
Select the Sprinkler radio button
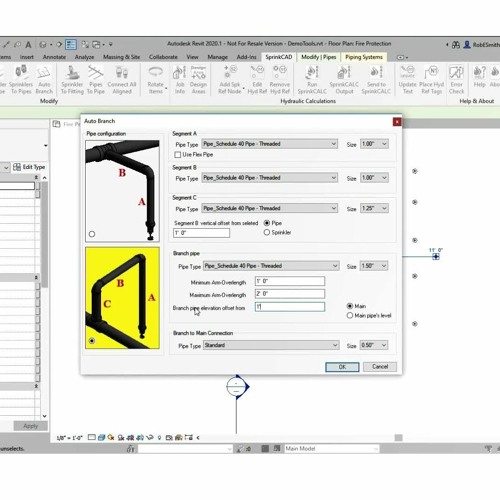pyautogui.click(x=267, y=232)
